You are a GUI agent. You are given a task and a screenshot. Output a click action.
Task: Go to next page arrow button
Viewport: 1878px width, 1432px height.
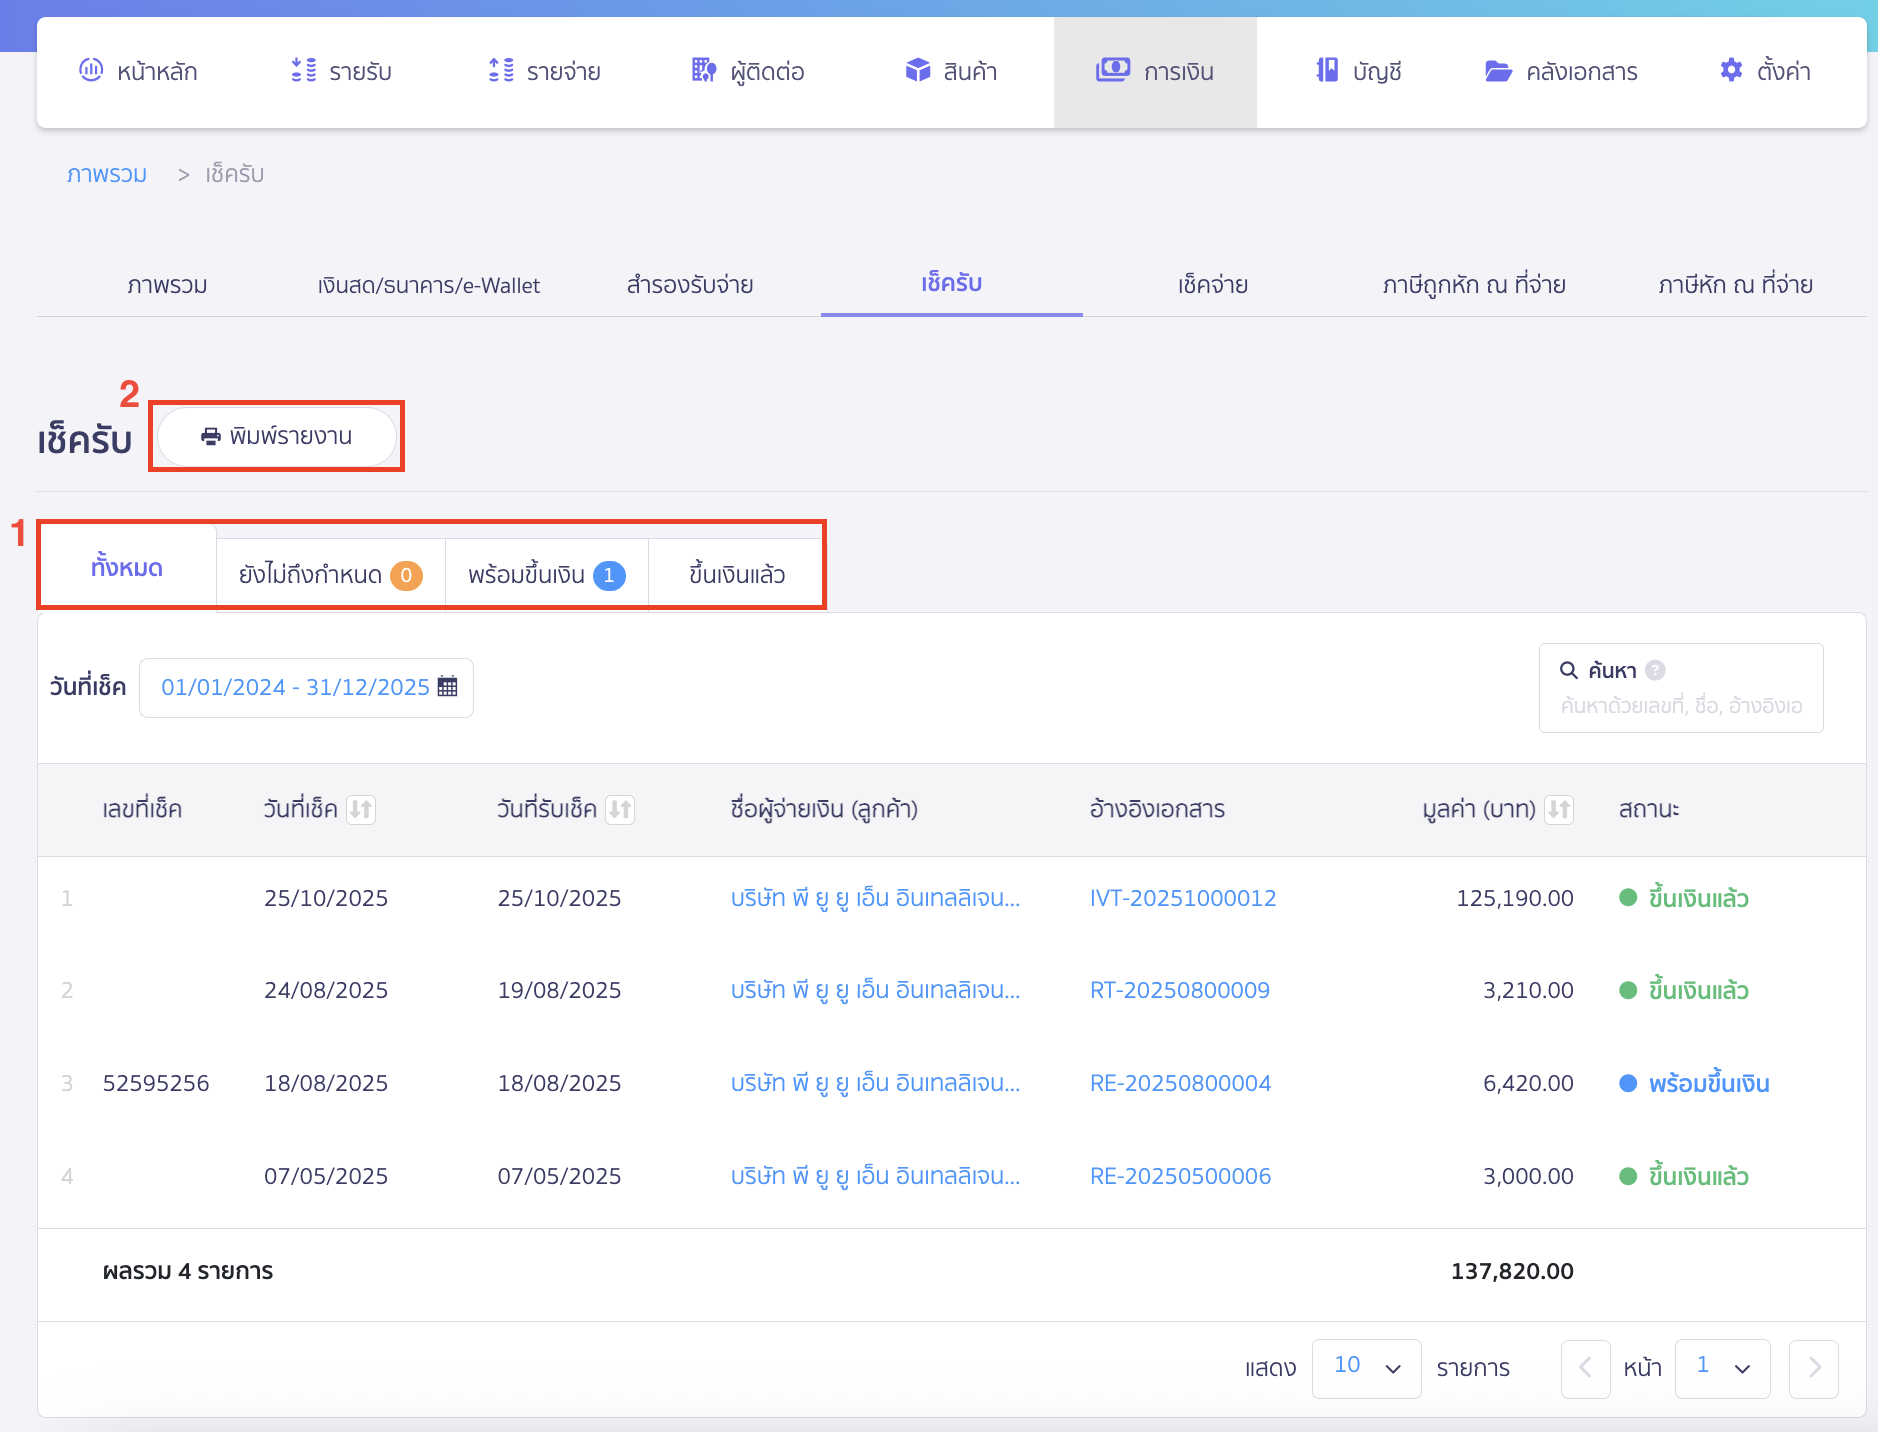tap(1814, 1368)
